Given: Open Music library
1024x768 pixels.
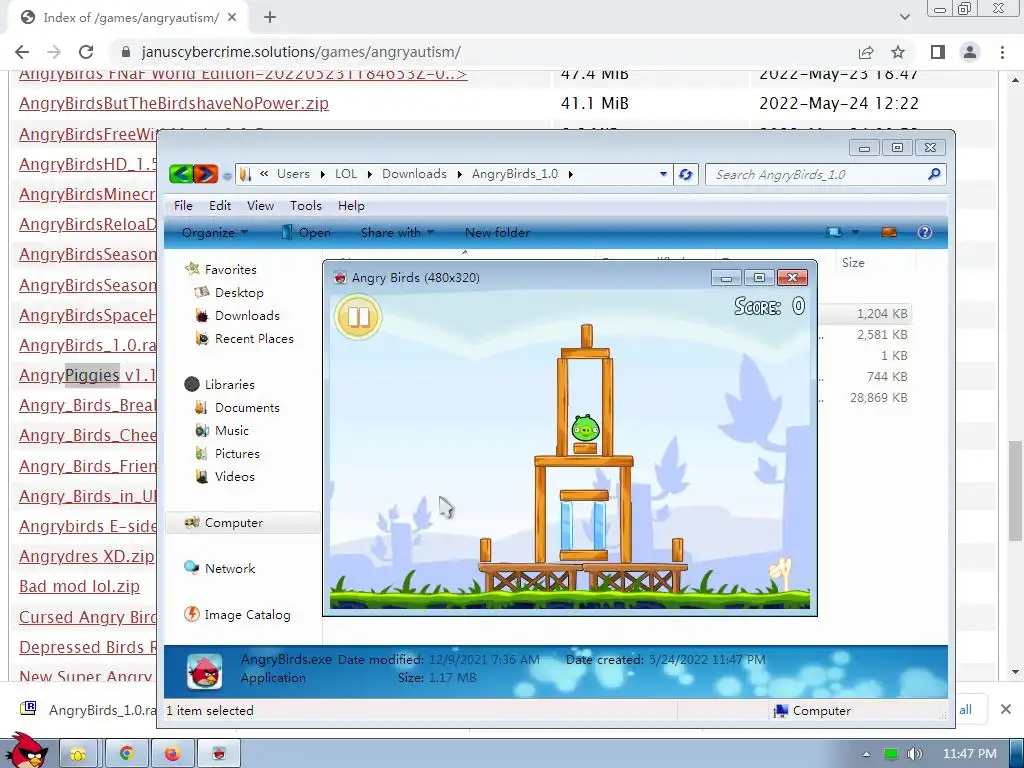Looking at the screenshot, I should pos(222,430).
